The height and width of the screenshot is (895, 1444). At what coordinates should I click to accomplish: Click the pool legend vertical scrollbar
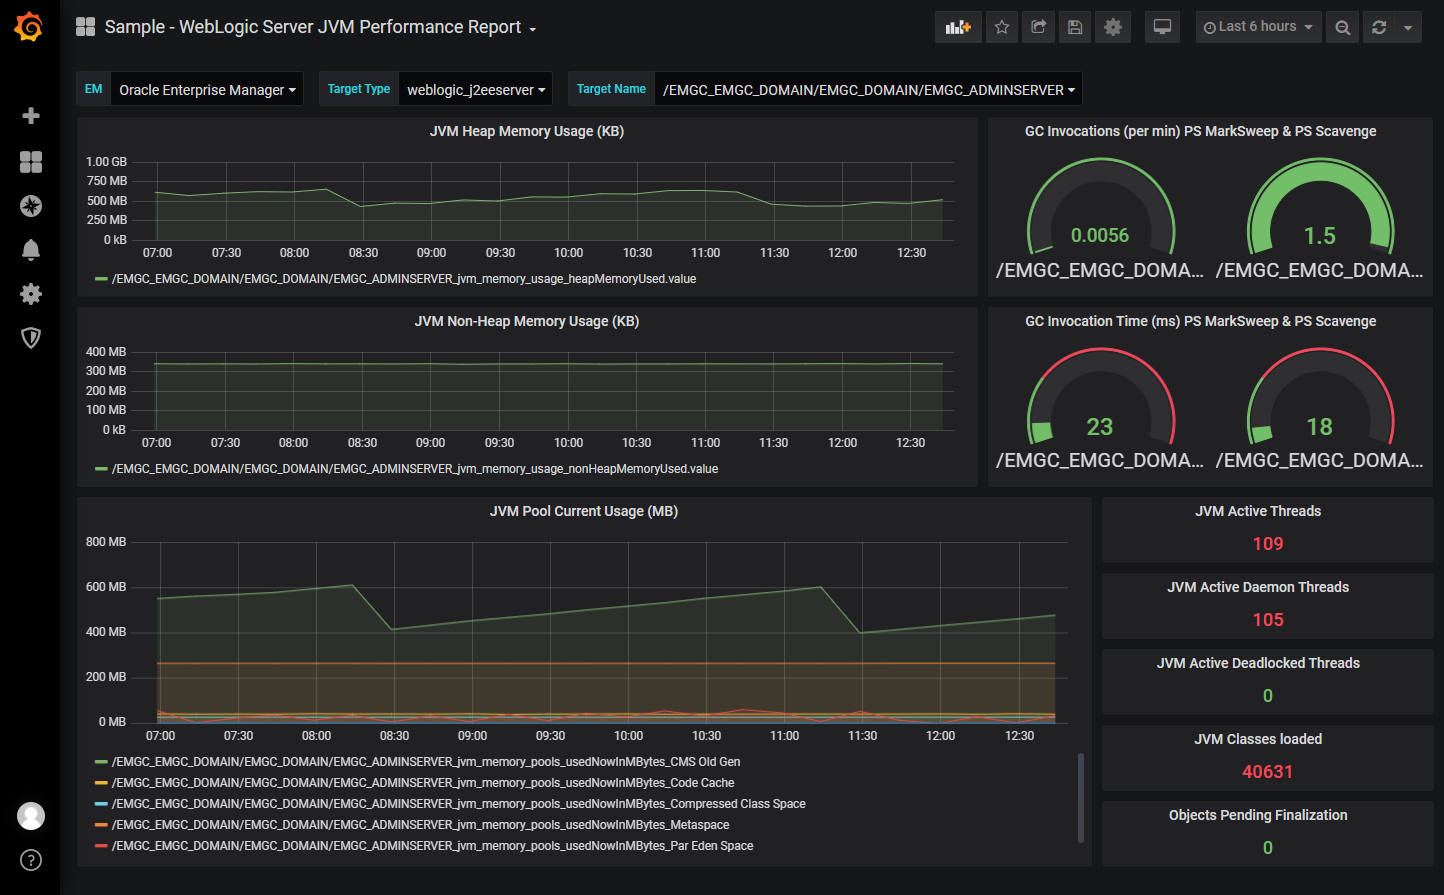[1080, 798]
